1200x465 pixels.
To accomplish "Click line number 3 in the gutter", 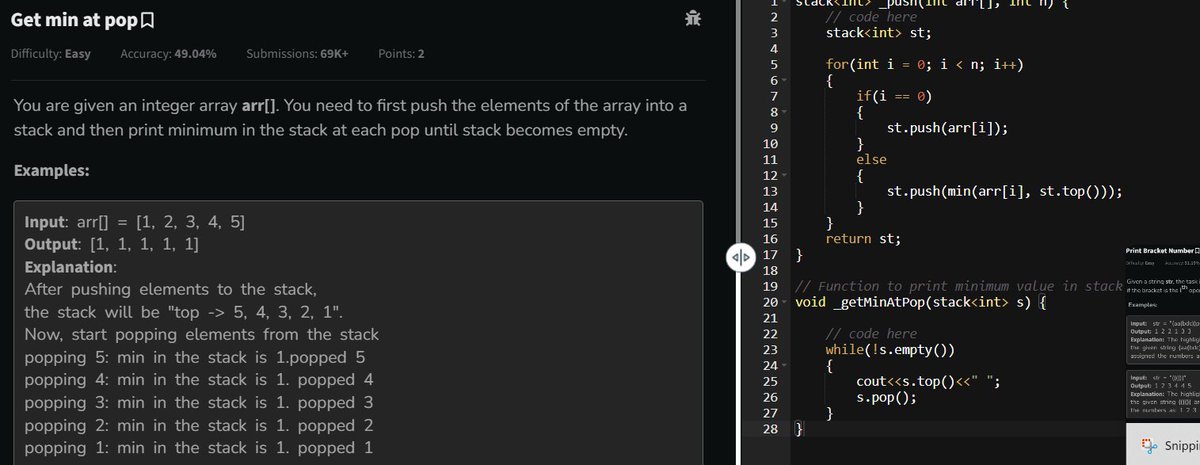I will point(773,34).
